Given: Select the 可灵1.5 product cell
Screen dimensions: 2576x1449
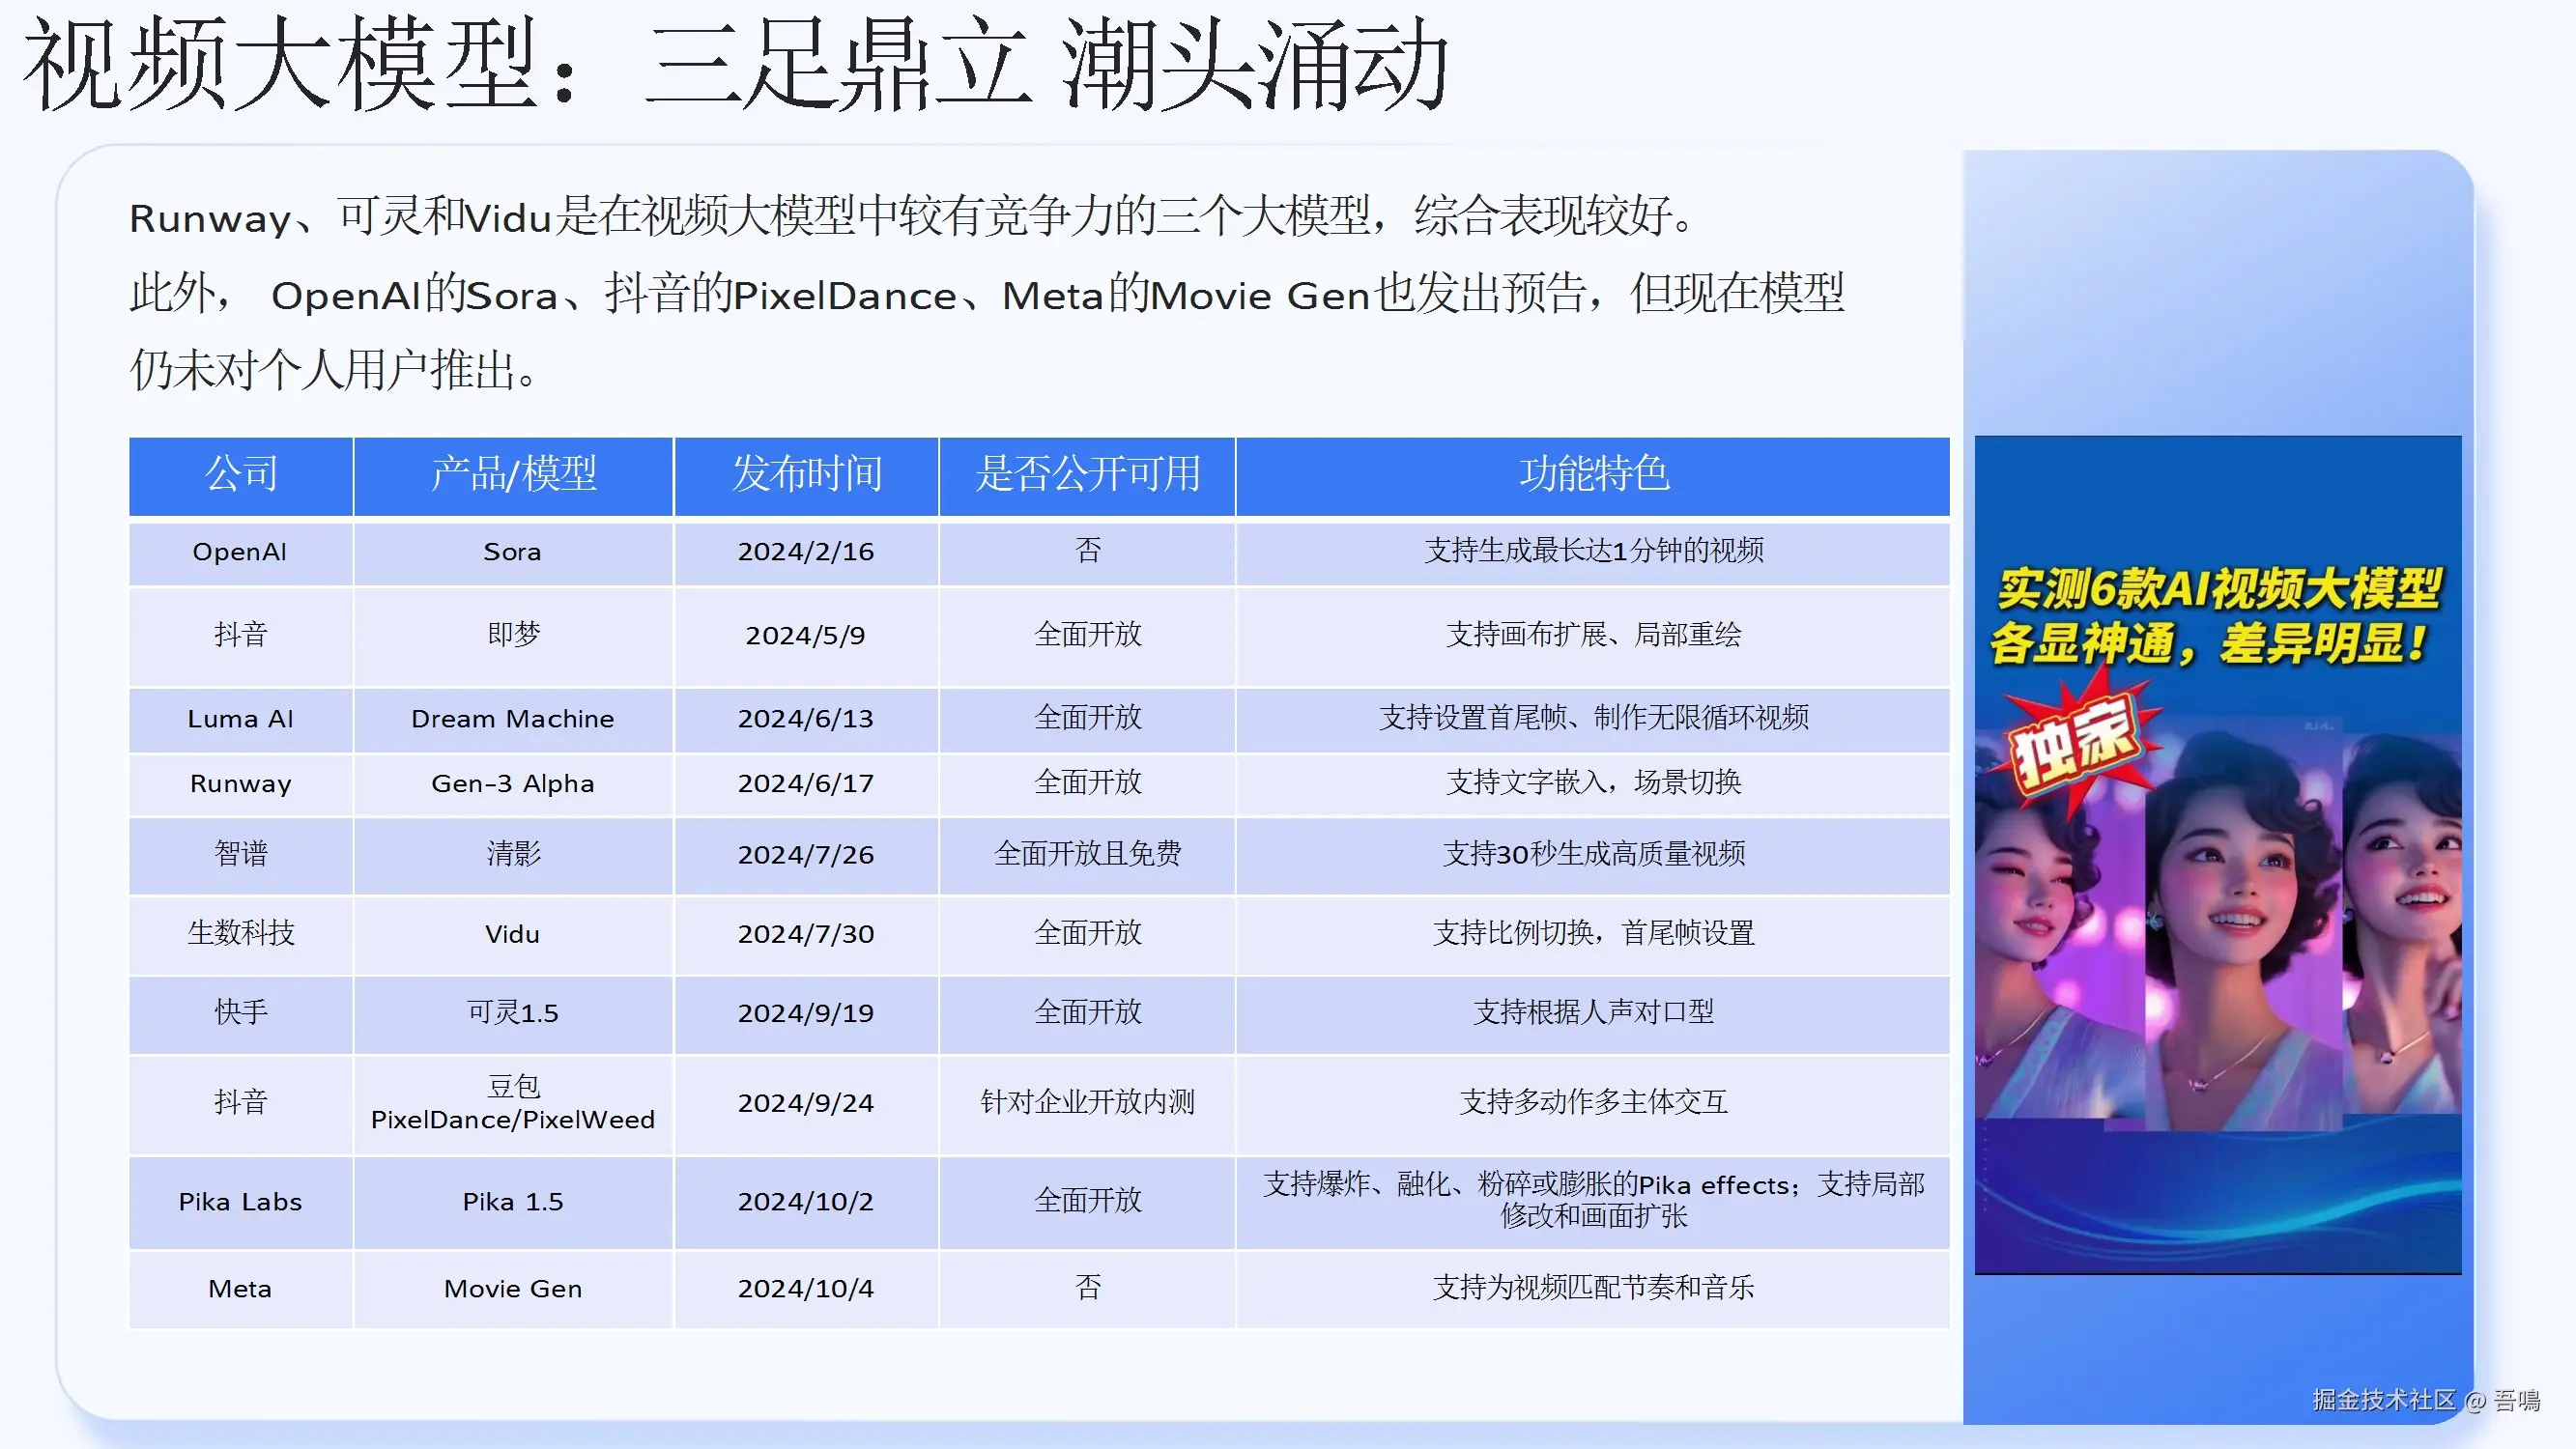Looking at the screenshot, I should tap(512, 1012).
